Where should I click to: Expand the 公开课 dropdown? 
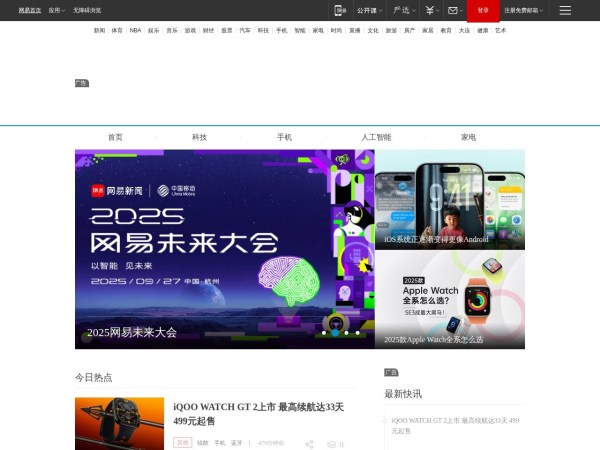[369, 10]
